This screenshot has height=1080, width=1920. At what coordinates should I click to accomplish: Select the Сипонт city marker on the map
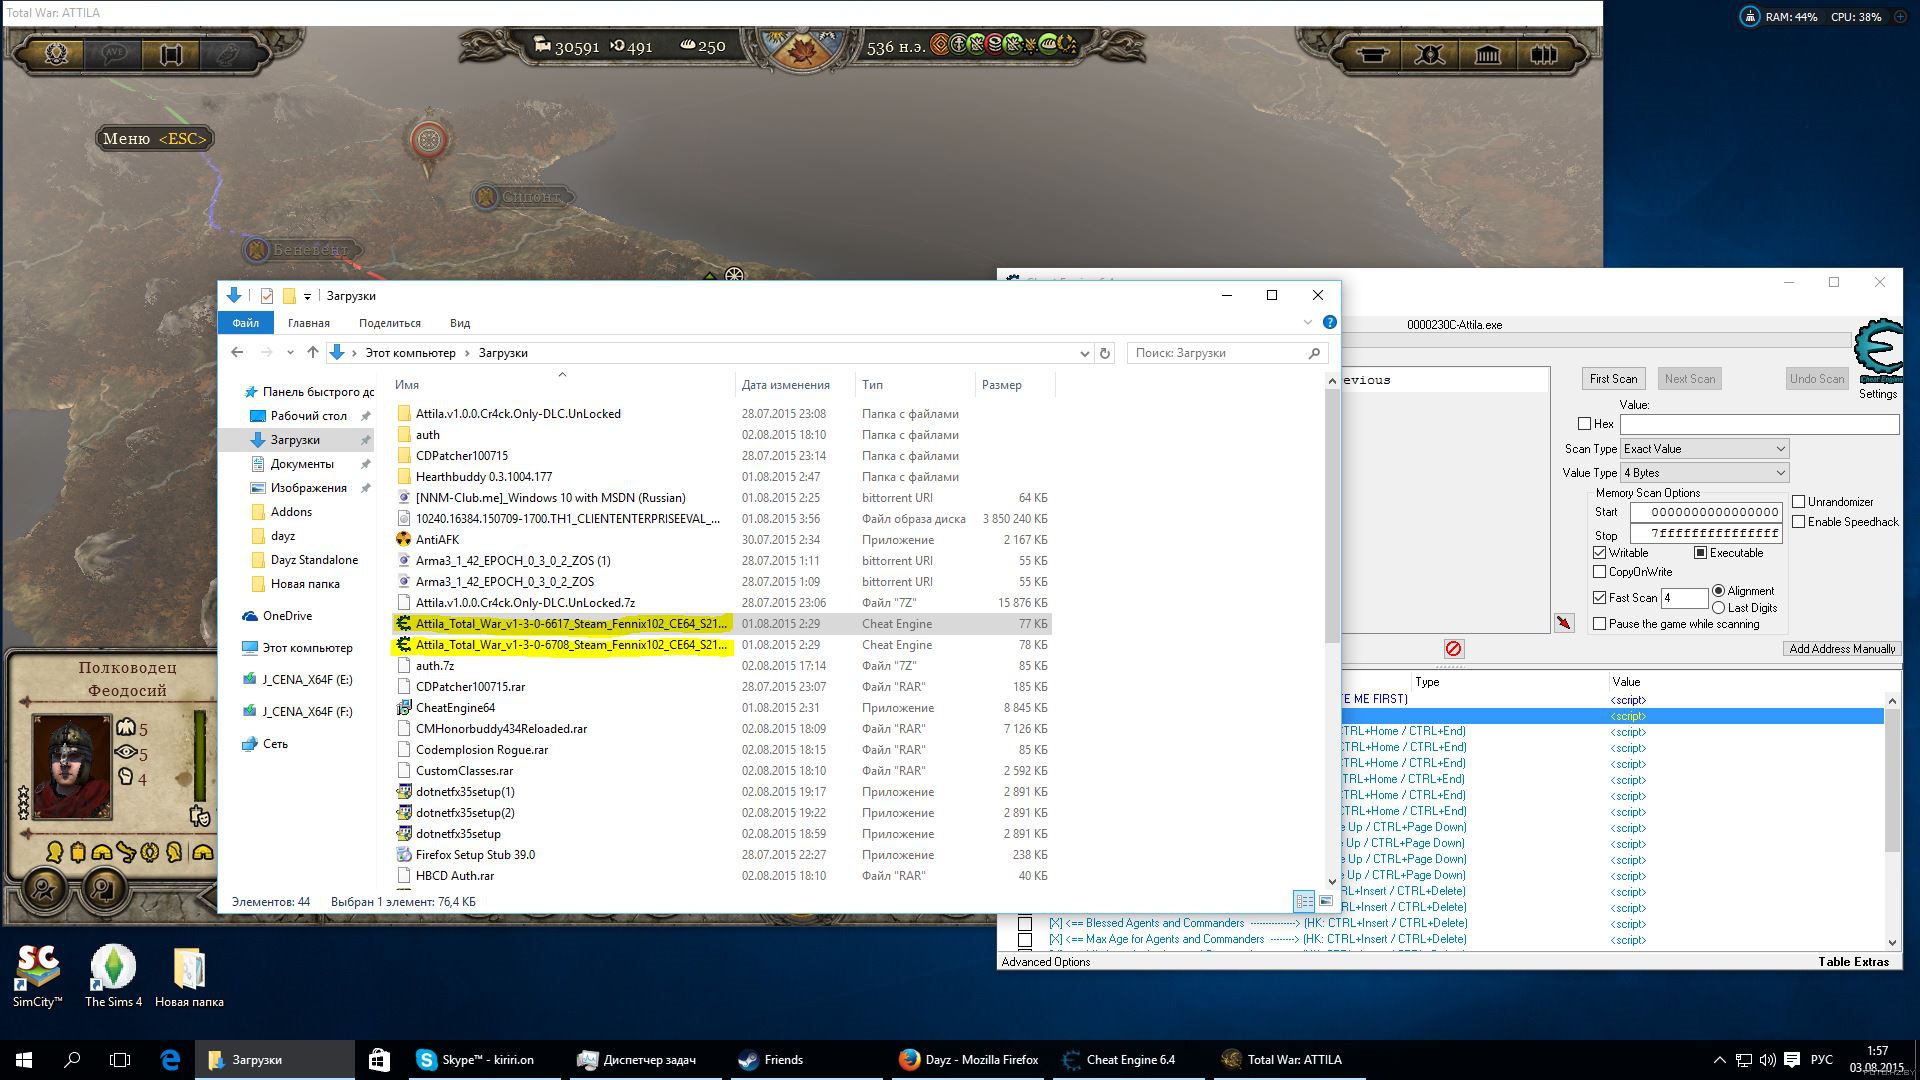pos(521,197)
